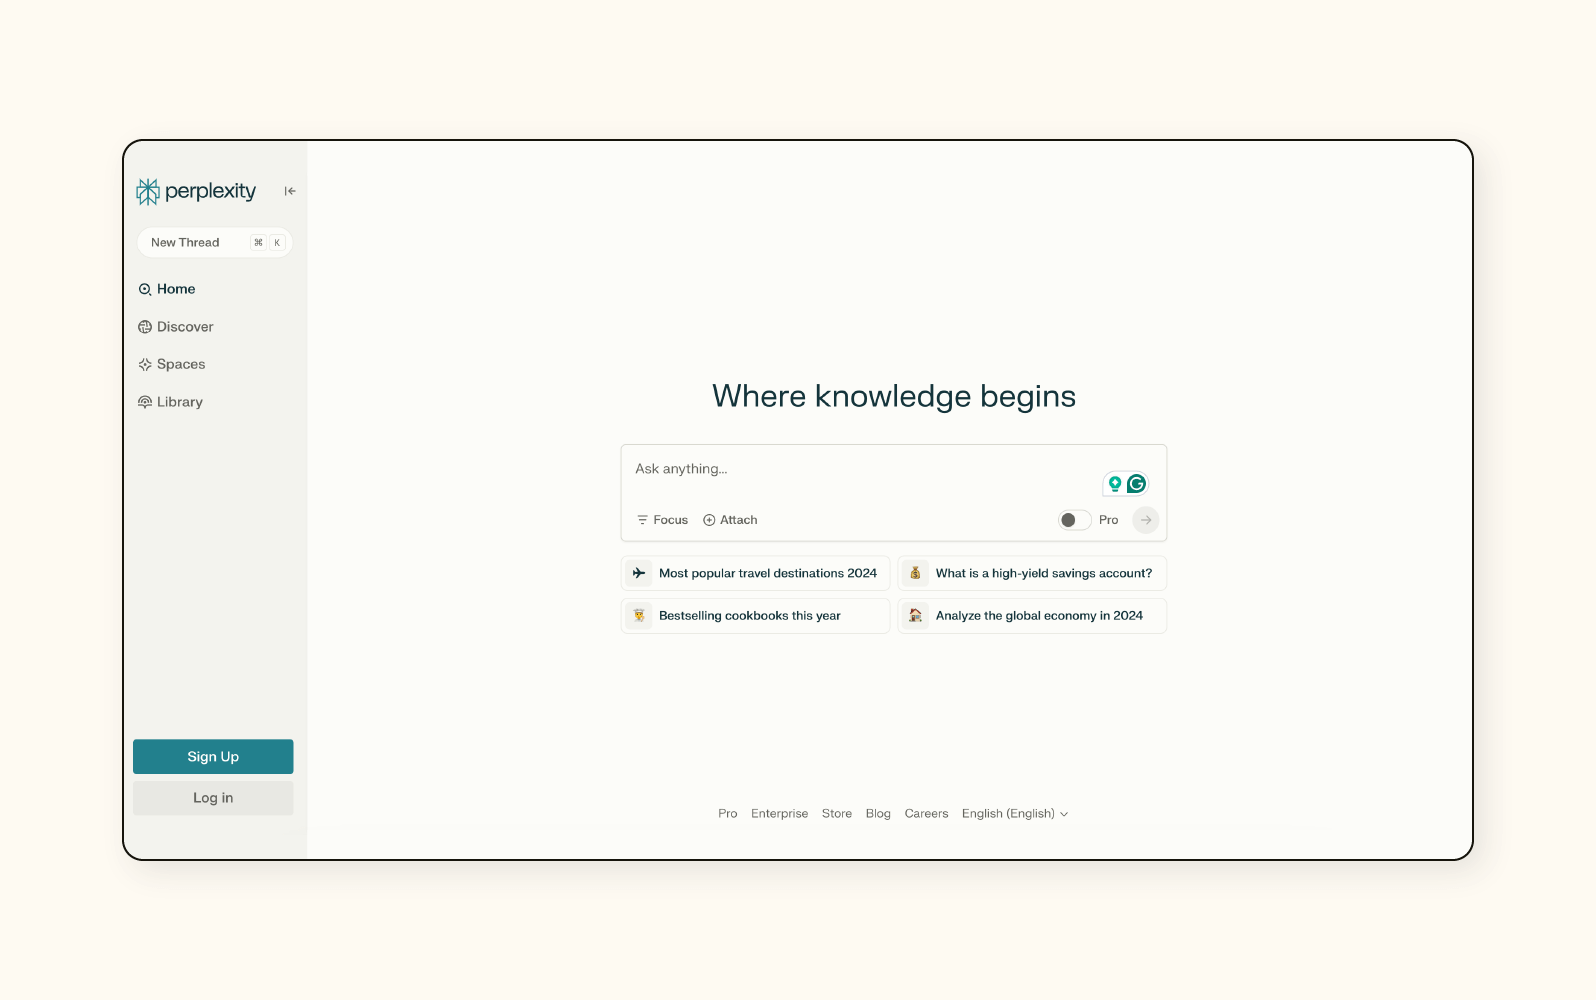This screenshot has width=1596, height=1000.
Task: Select high-yield savings account suggestion
Action: [x=1032, y=573]
